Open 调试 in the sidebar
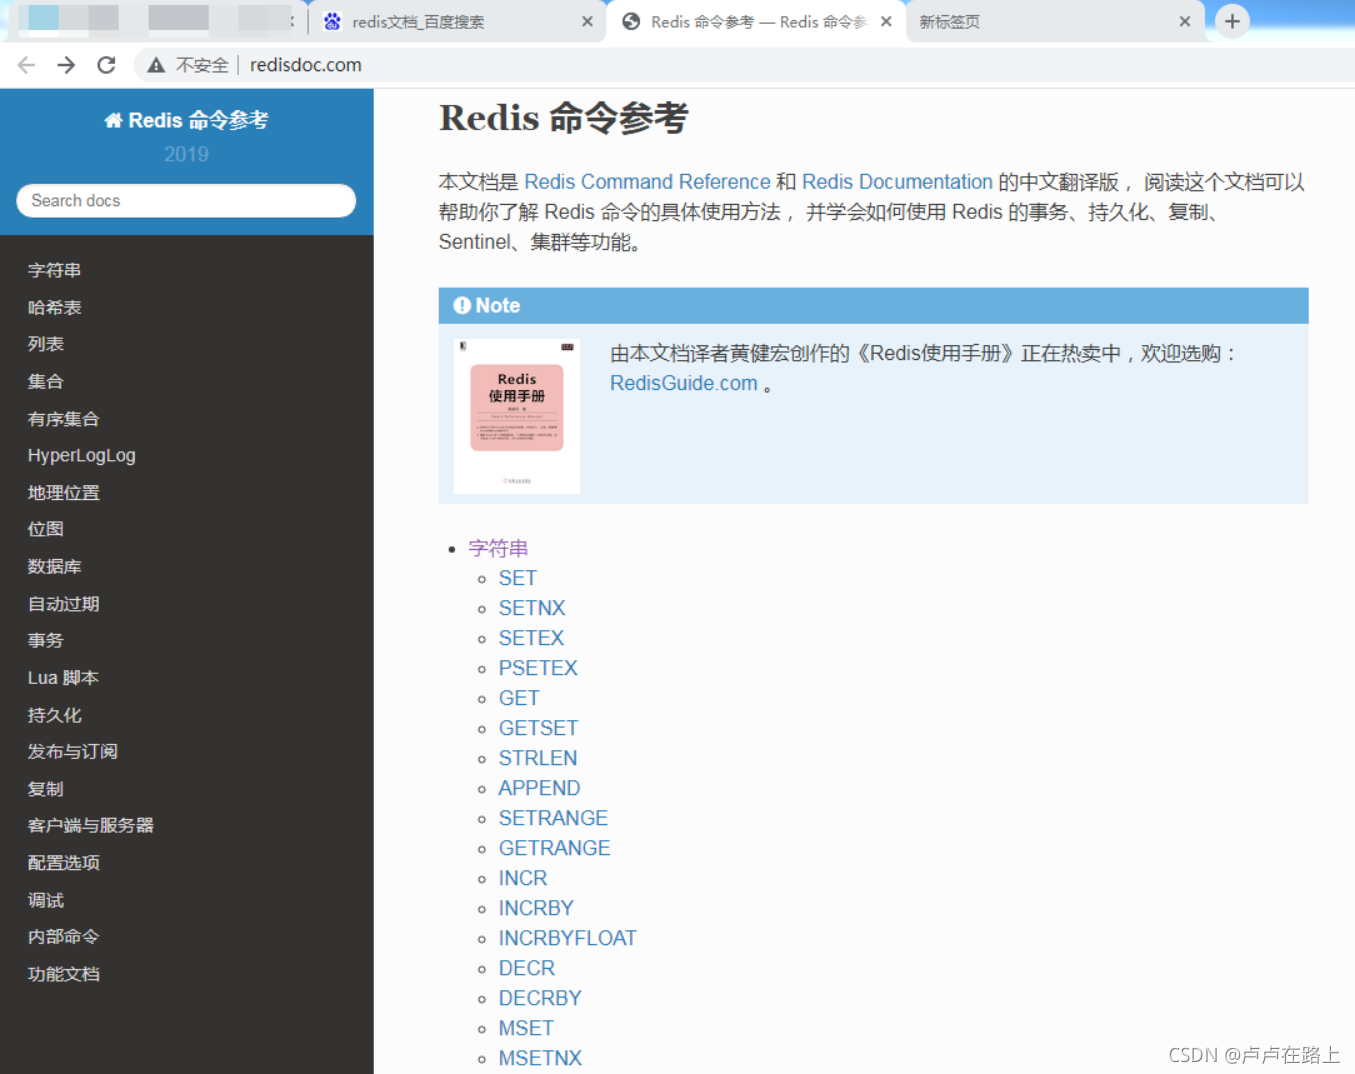Image resolution: width=1355 pixels, height=1074 pixels. [x=46, y=899]
